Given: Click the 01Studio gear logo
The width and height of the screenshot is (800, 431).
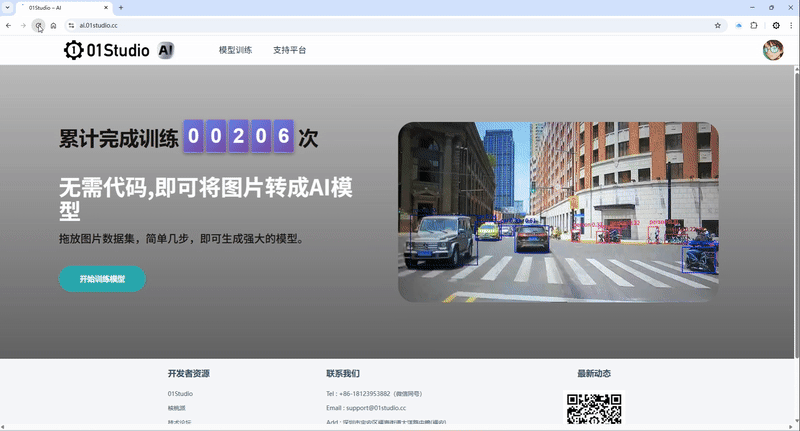Looking at the screenshot, I should (73, 50).
